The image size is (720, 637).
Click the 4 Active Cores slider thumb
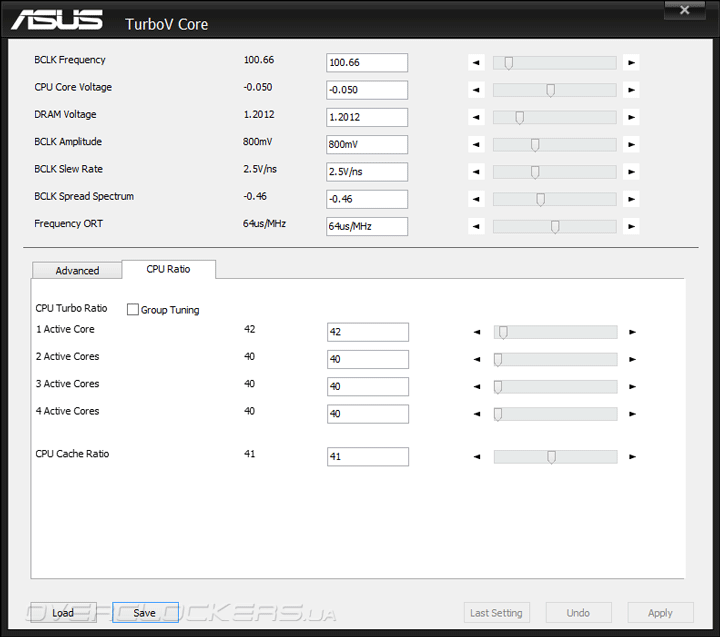click(x=498, y=415)
